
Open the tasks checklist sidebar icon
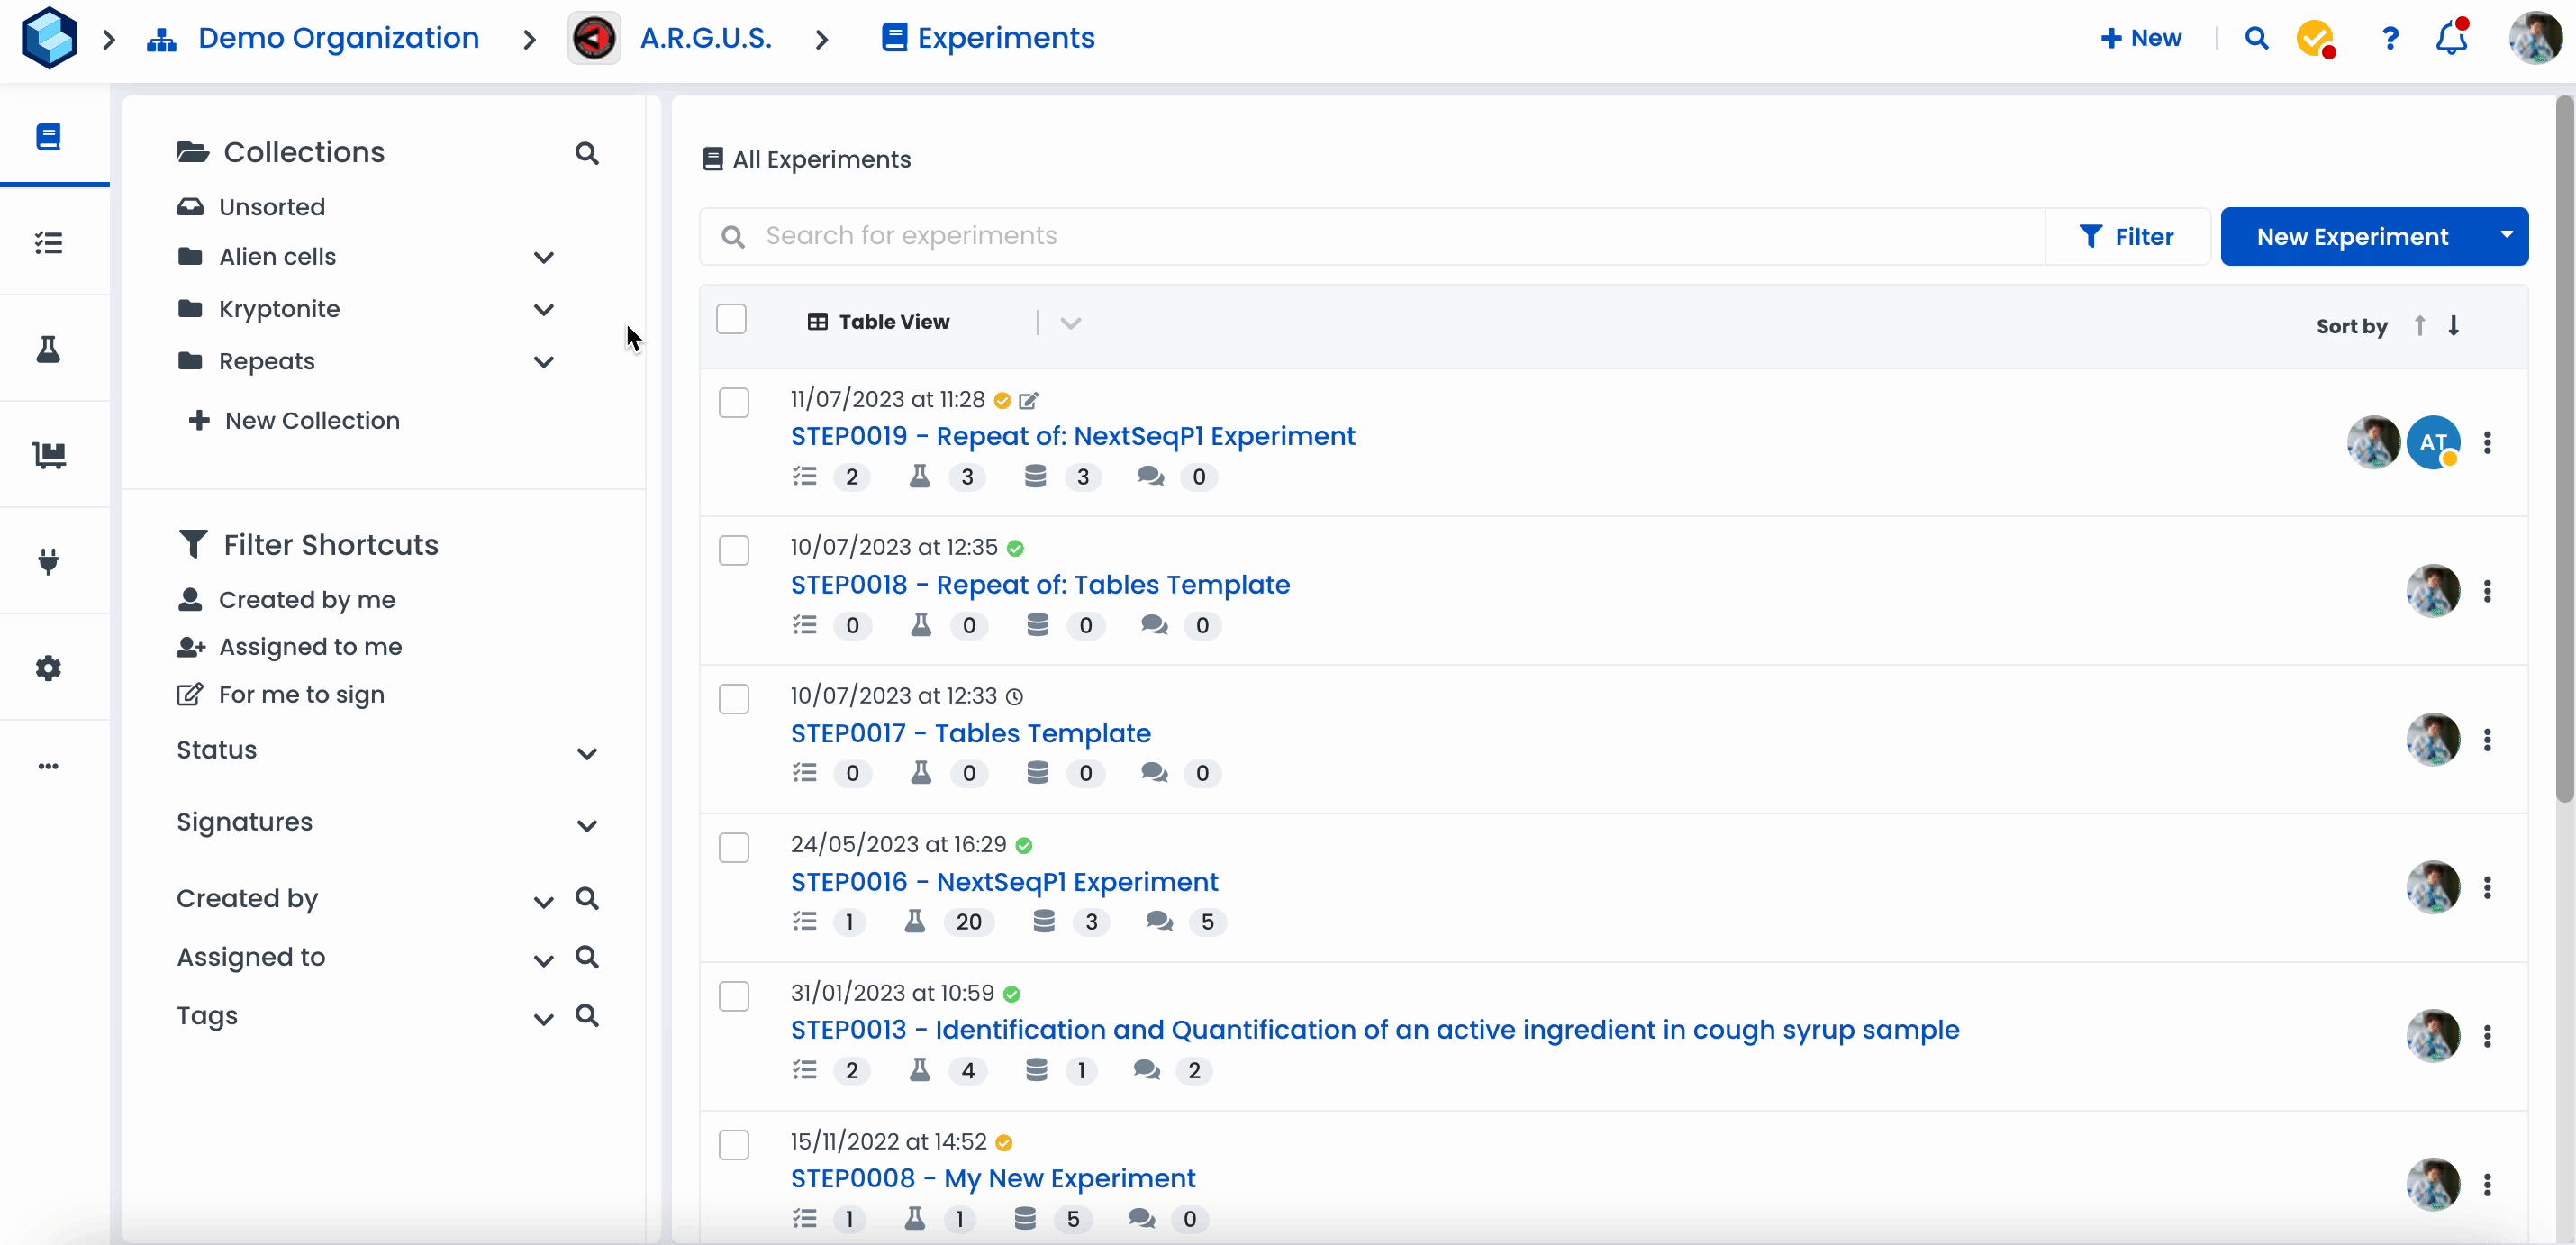(48, 243)
